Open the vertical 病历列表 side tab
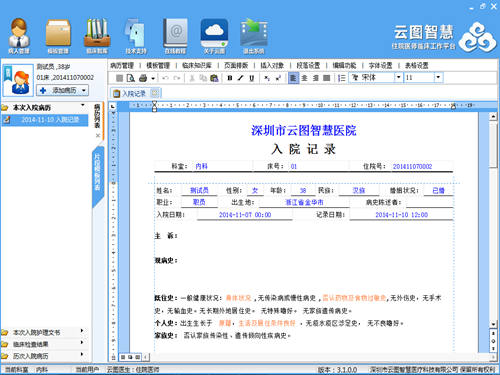 click(97, 116)
